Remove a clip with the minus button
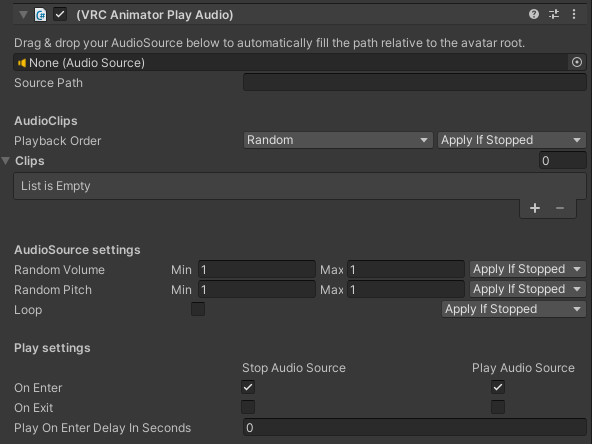 point(560,208)
